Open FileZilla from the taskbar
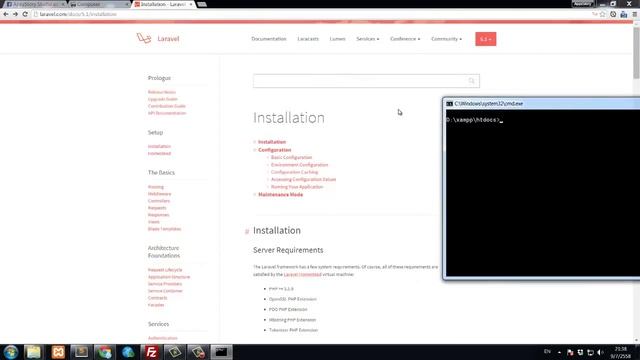The width and height of the screenshot is (640, 360). click(151, 352)
